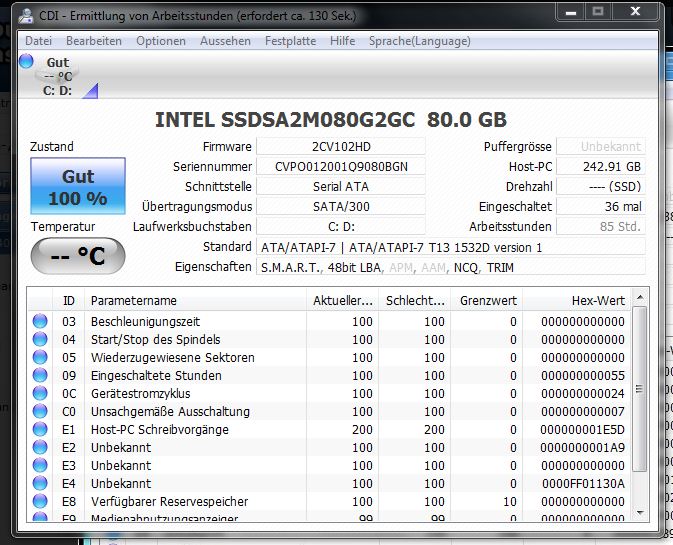Select the Beschleunigungszeit parameter name
This screenshot has height=545, width=673.
pyautogui.click(x=146, y=321)
